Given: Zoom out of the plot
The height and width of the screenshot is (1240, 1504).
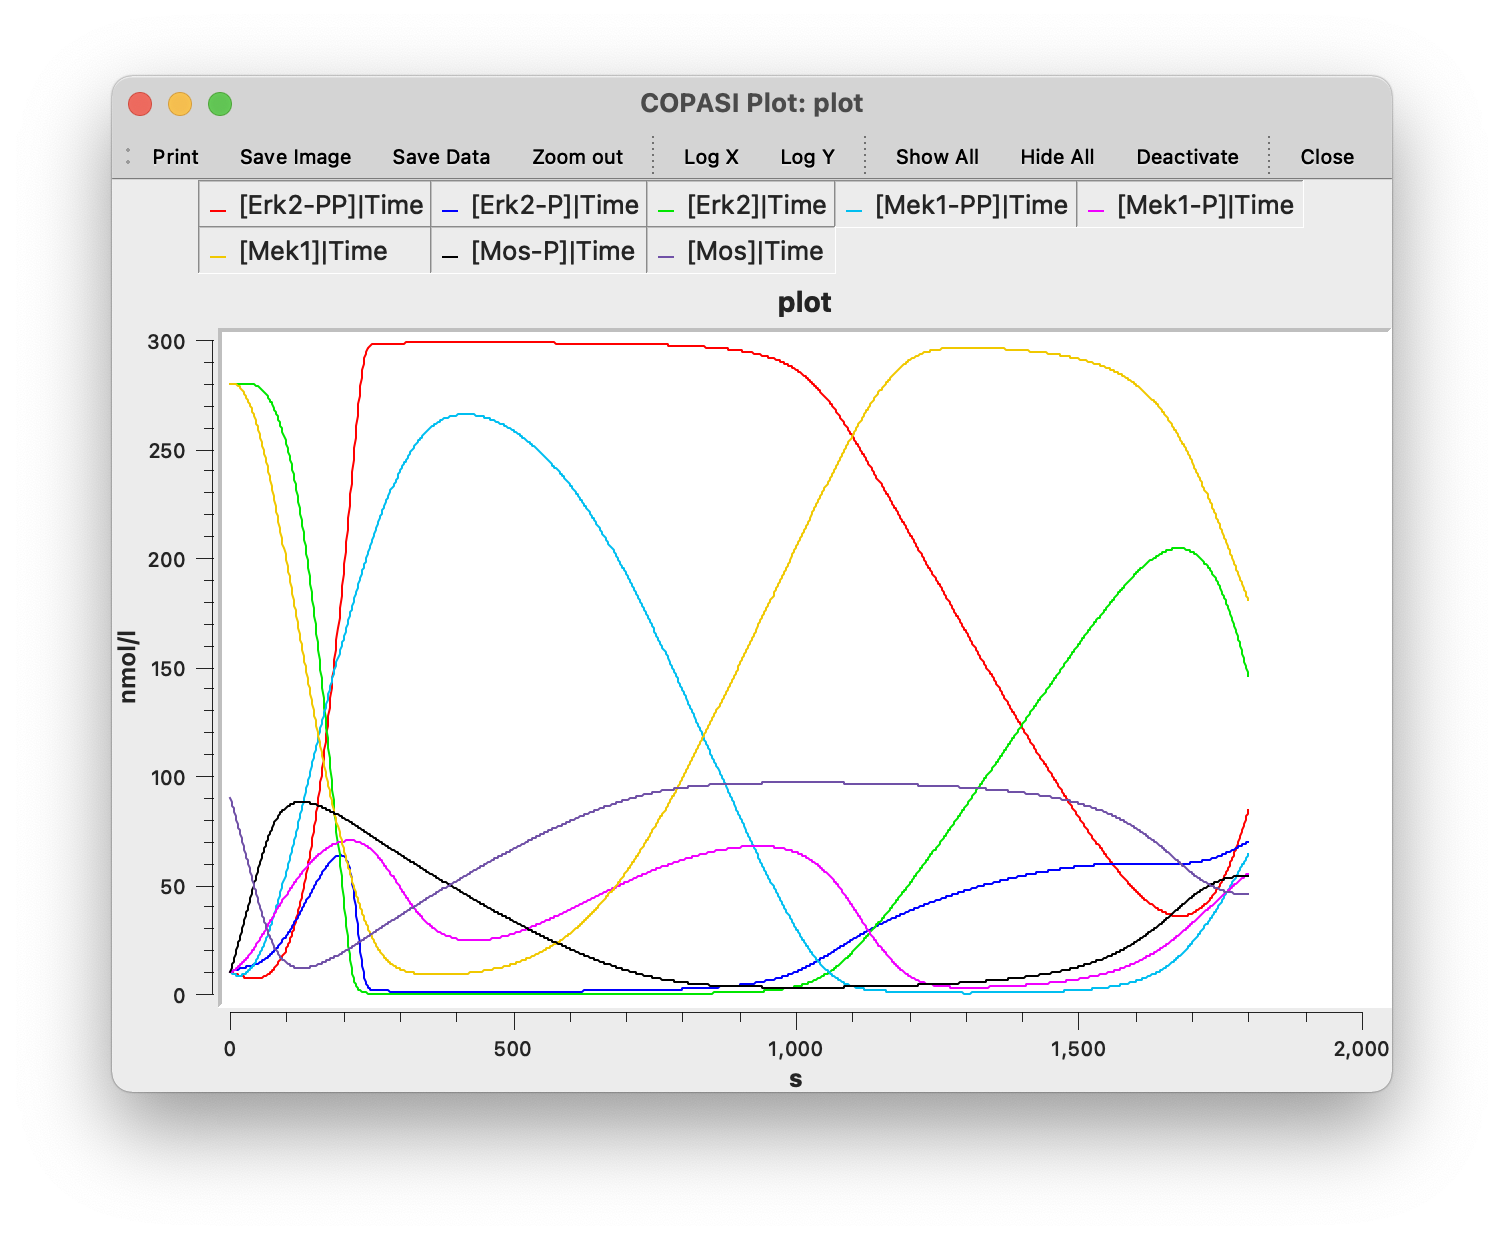Looking at the screenshot, I should coord(577,157).
